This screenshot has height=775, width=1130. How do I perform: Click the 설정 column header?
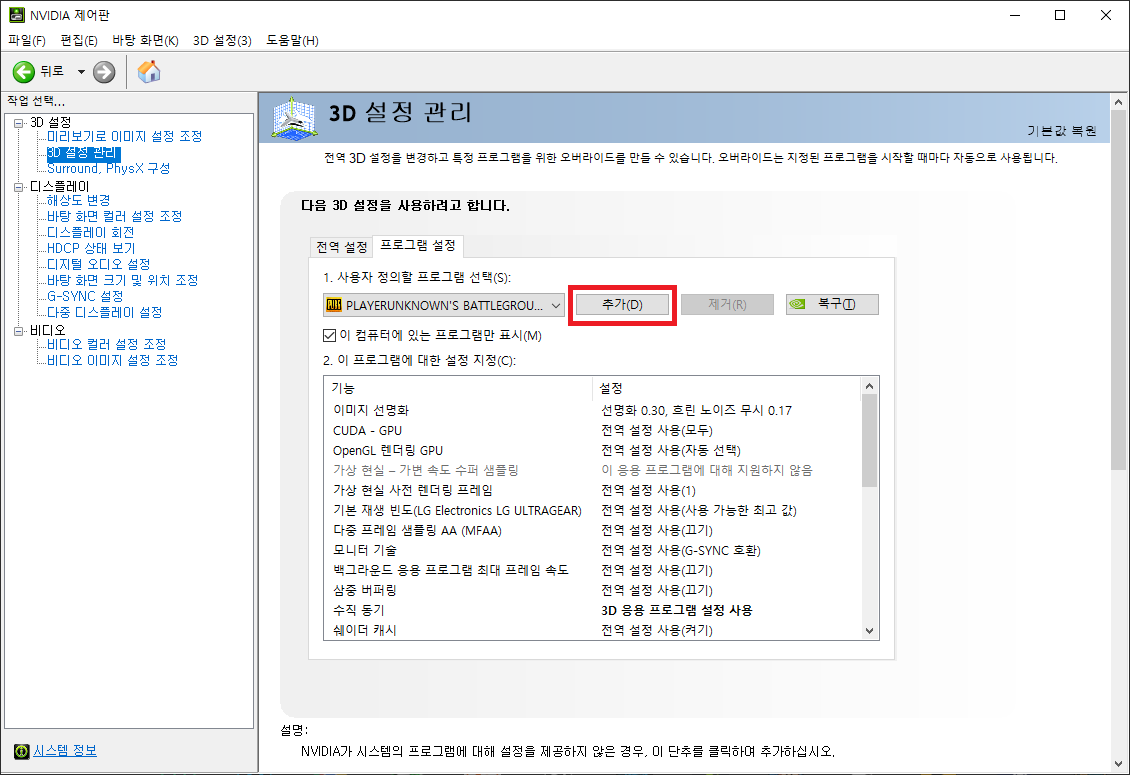coord(726,389)
